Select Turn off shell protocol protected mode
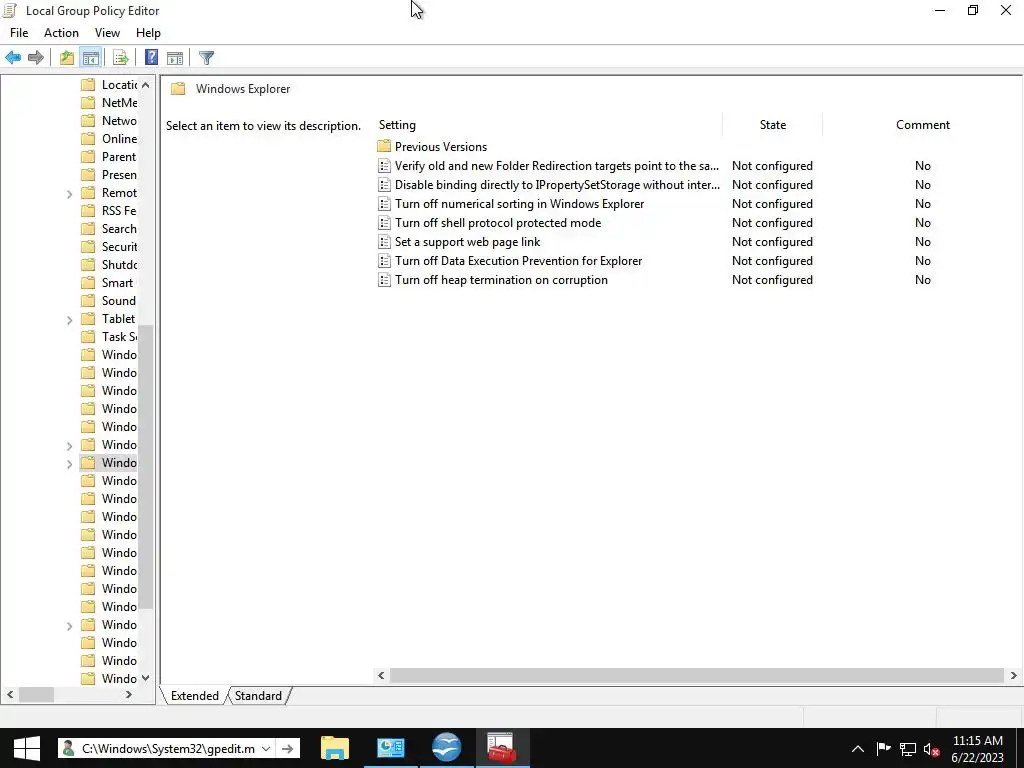 tap(498, 223)
